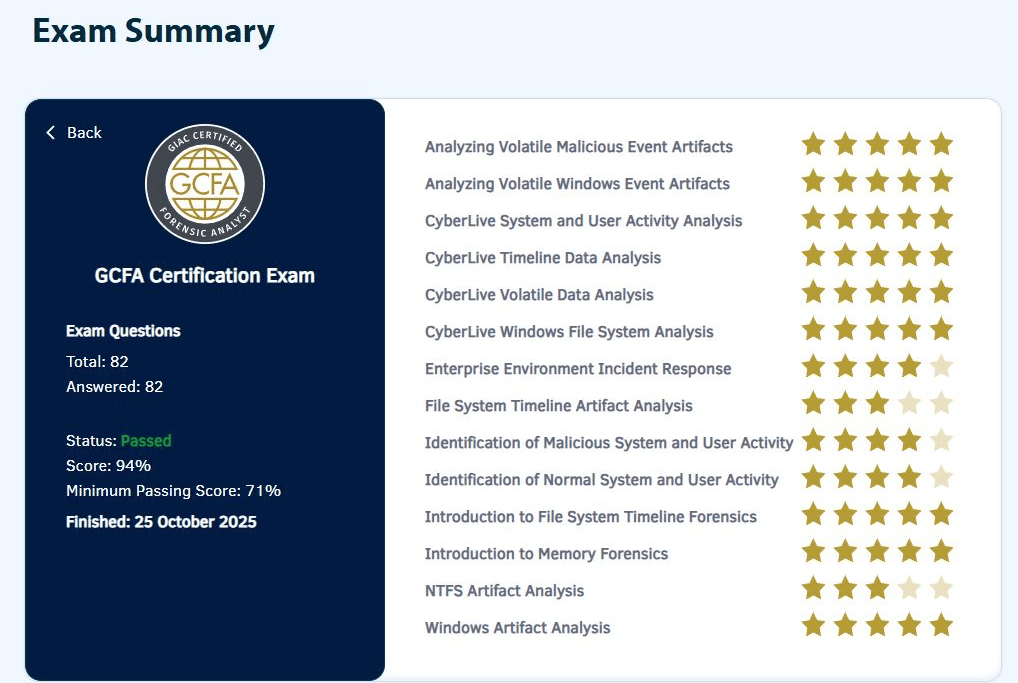
Task: Click fourth star of CyberLive Volatile Data Analysis
Action: click(910, 292)
